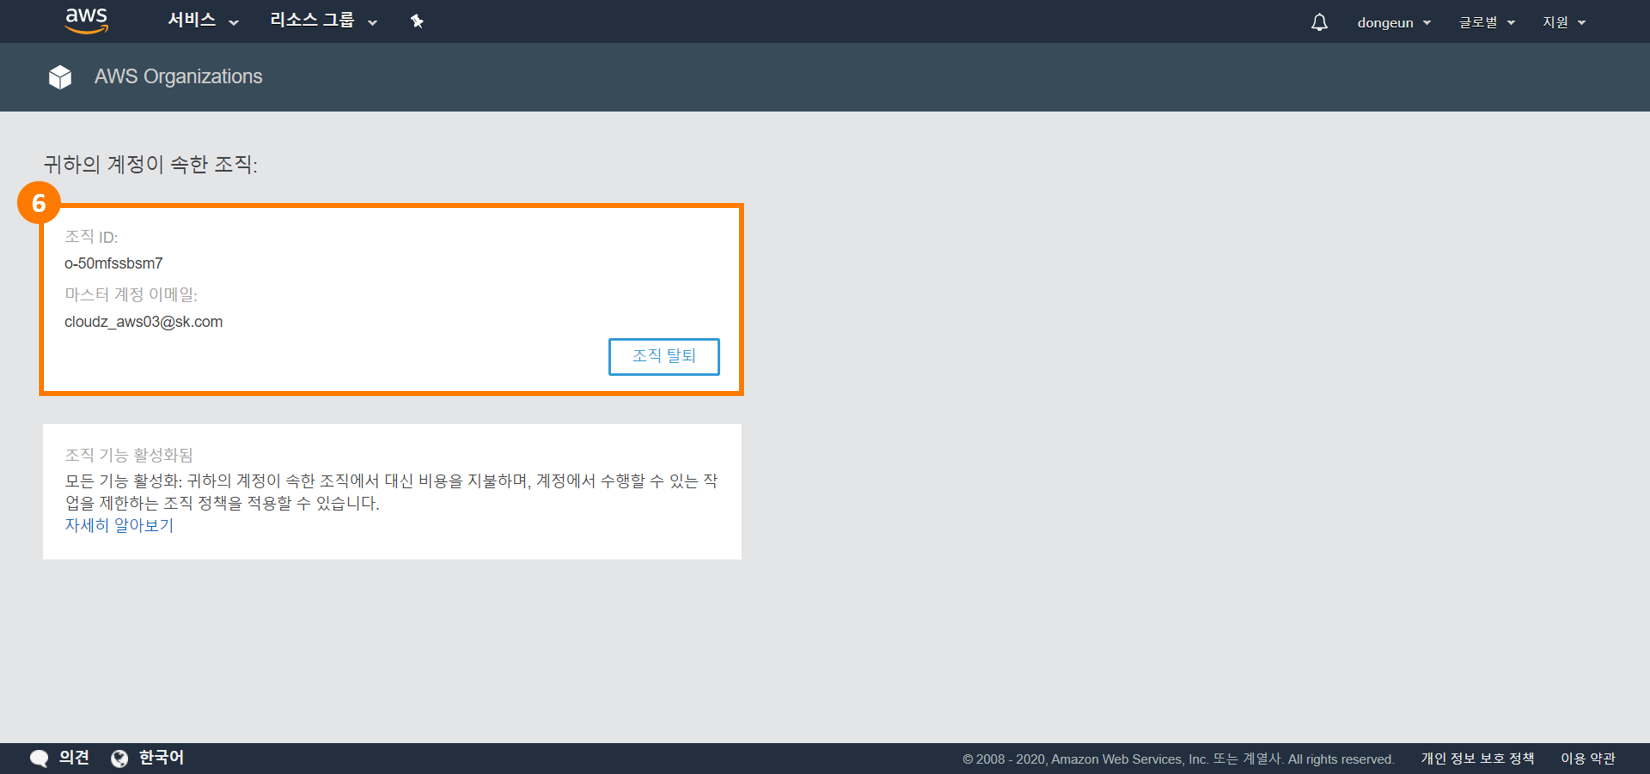
Task: Select organization ID o-50mfssbsm7 text
Action: (x=114, y=263)
